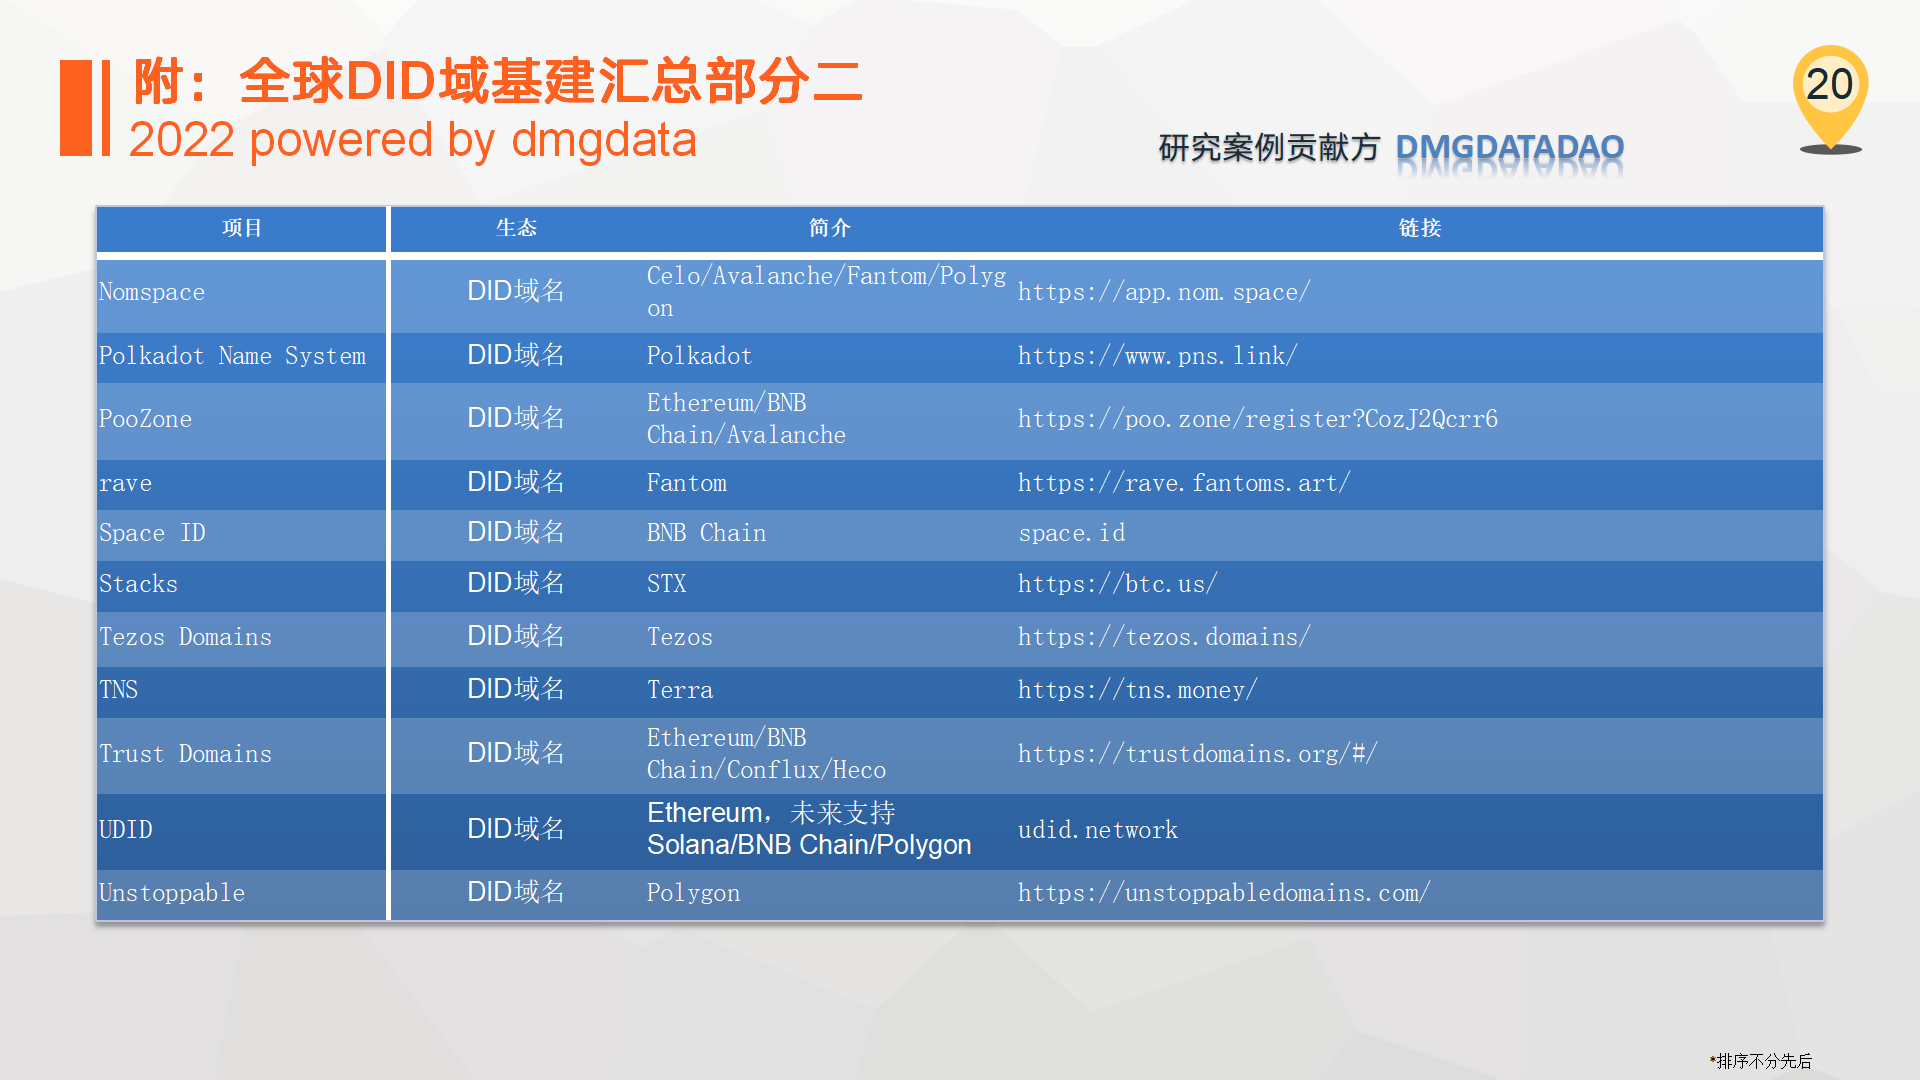Viewport: 1920px width, 1080px height.
Task: Click the 简介 column header
Action: 829,228
